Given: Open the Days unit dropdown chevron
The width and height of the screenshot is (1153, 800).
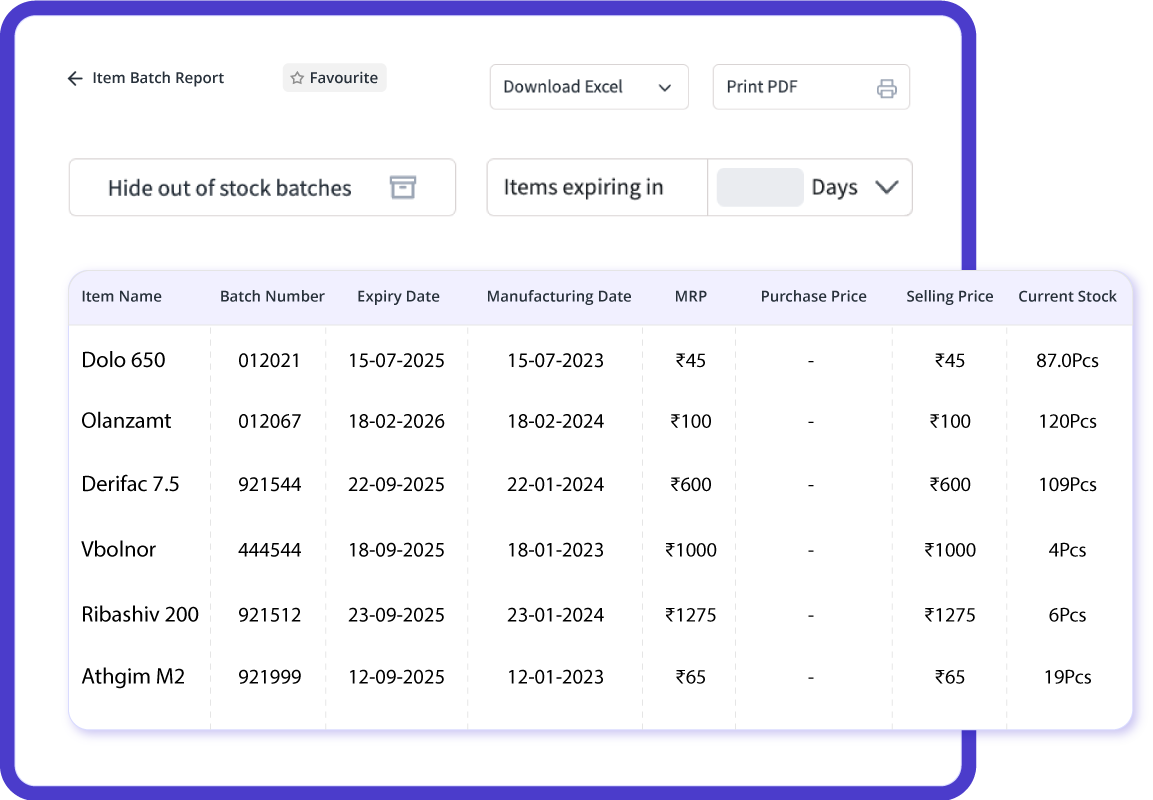Looking at the screenshot, I should pos(887,188).
